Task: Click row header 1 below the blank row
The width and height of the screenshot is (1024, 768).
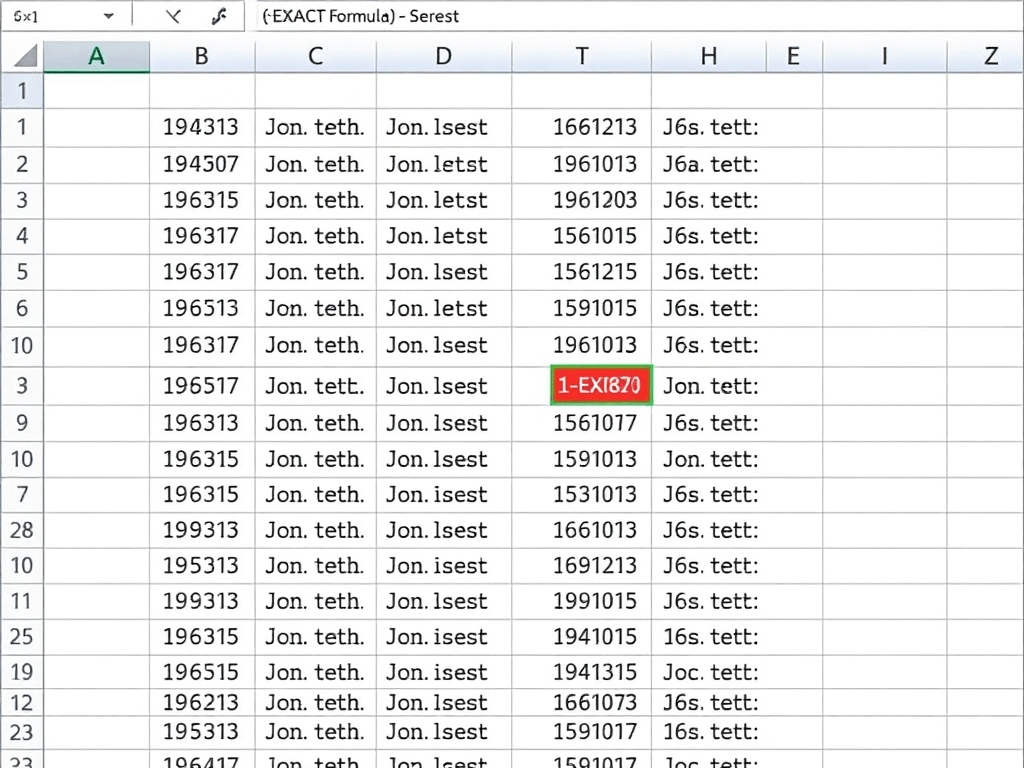Action: [22, 127]
